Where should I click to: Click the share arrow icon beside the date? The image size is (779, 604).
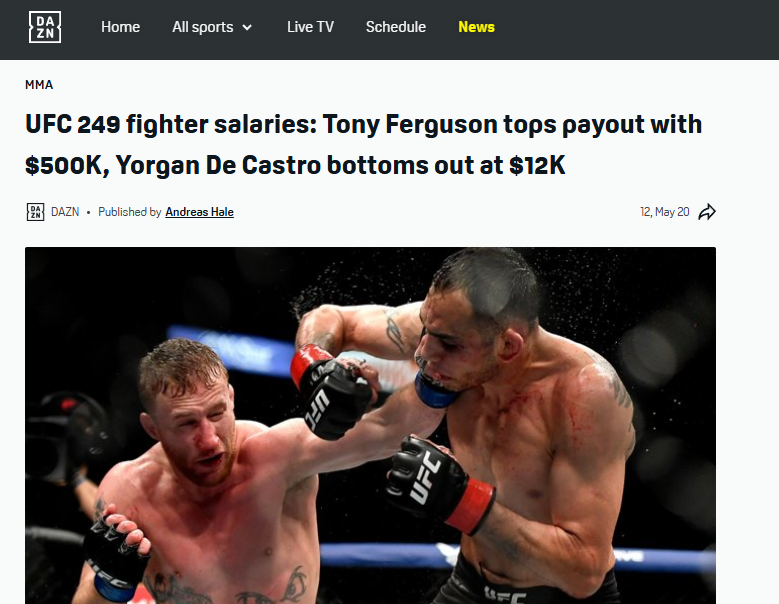[707, 212]
